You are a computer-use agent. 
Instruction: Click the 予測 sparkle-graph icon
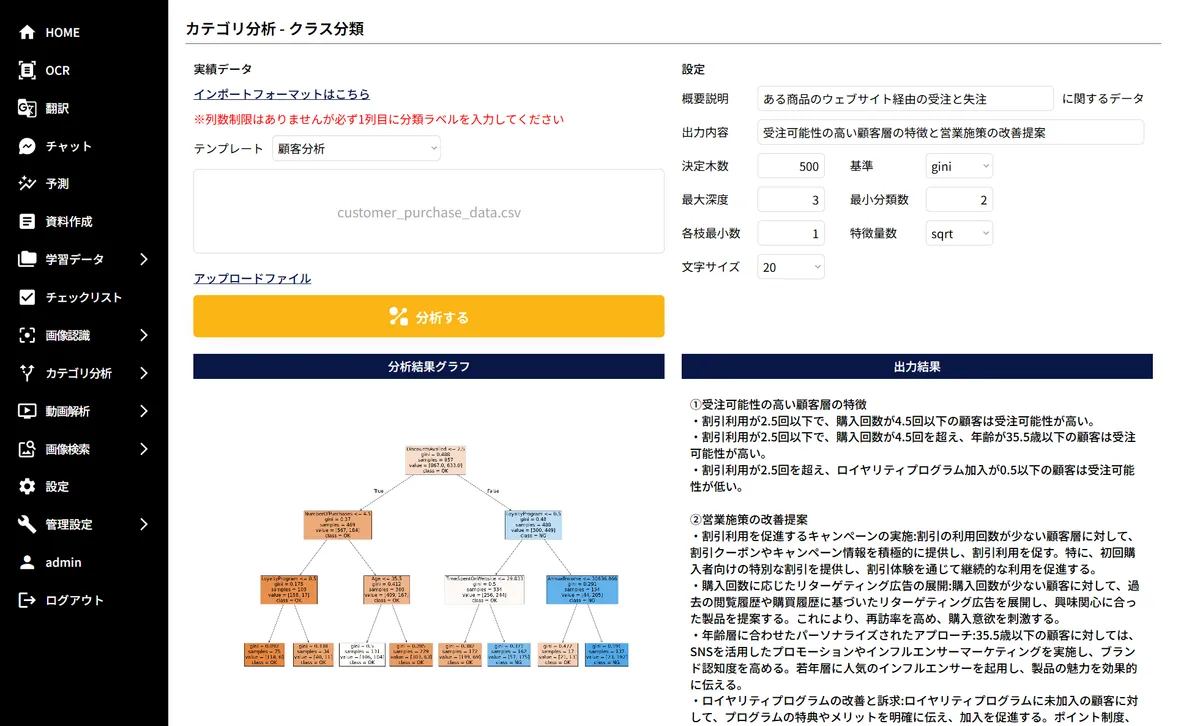click(27, 184)
